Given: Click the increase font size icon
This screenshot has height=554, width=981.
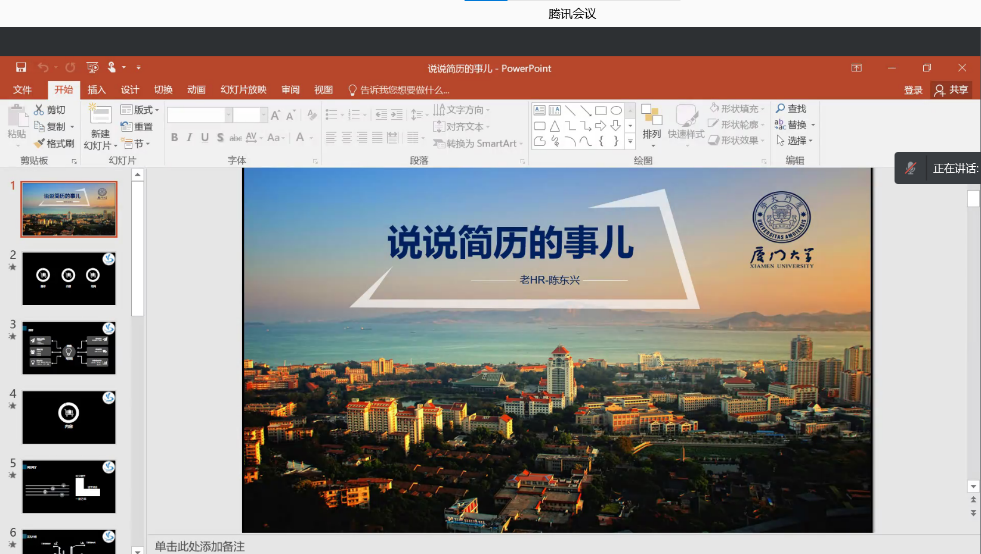Looking at the screenshot, I should (x=275, y=115).
